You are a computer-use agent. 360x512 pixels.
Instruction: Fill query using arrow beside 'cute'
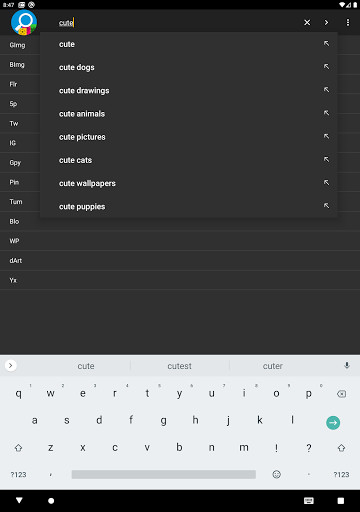(326, 44)
